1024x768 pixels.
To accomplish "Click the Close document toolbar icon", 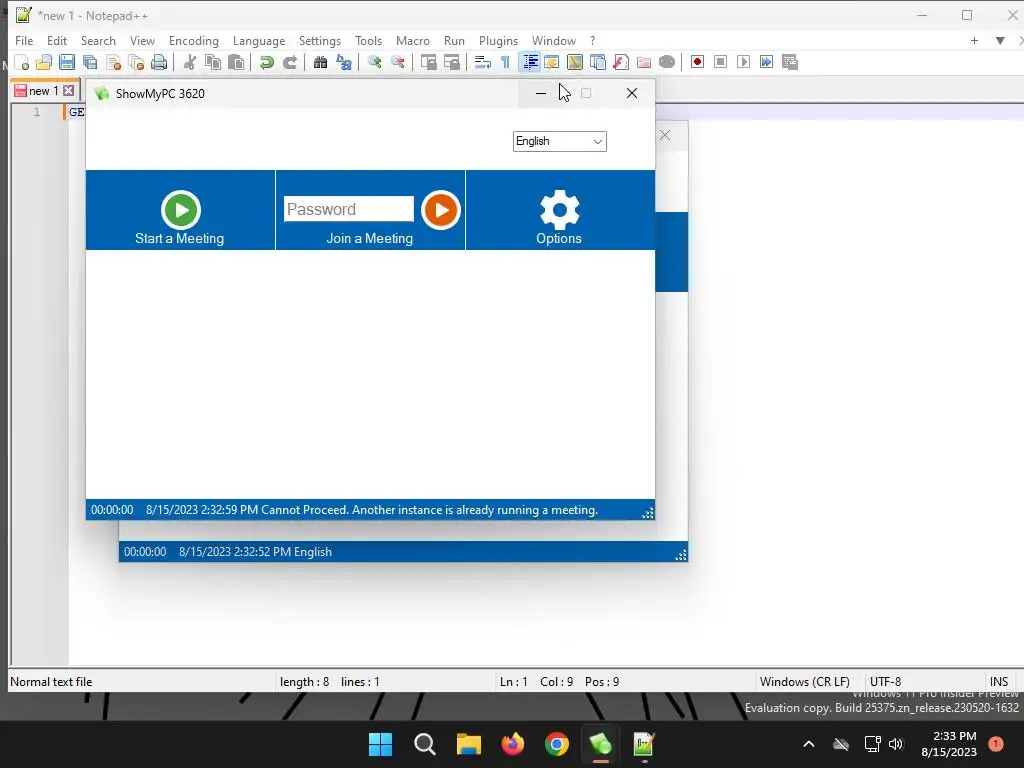I will [x=113, y=63].
